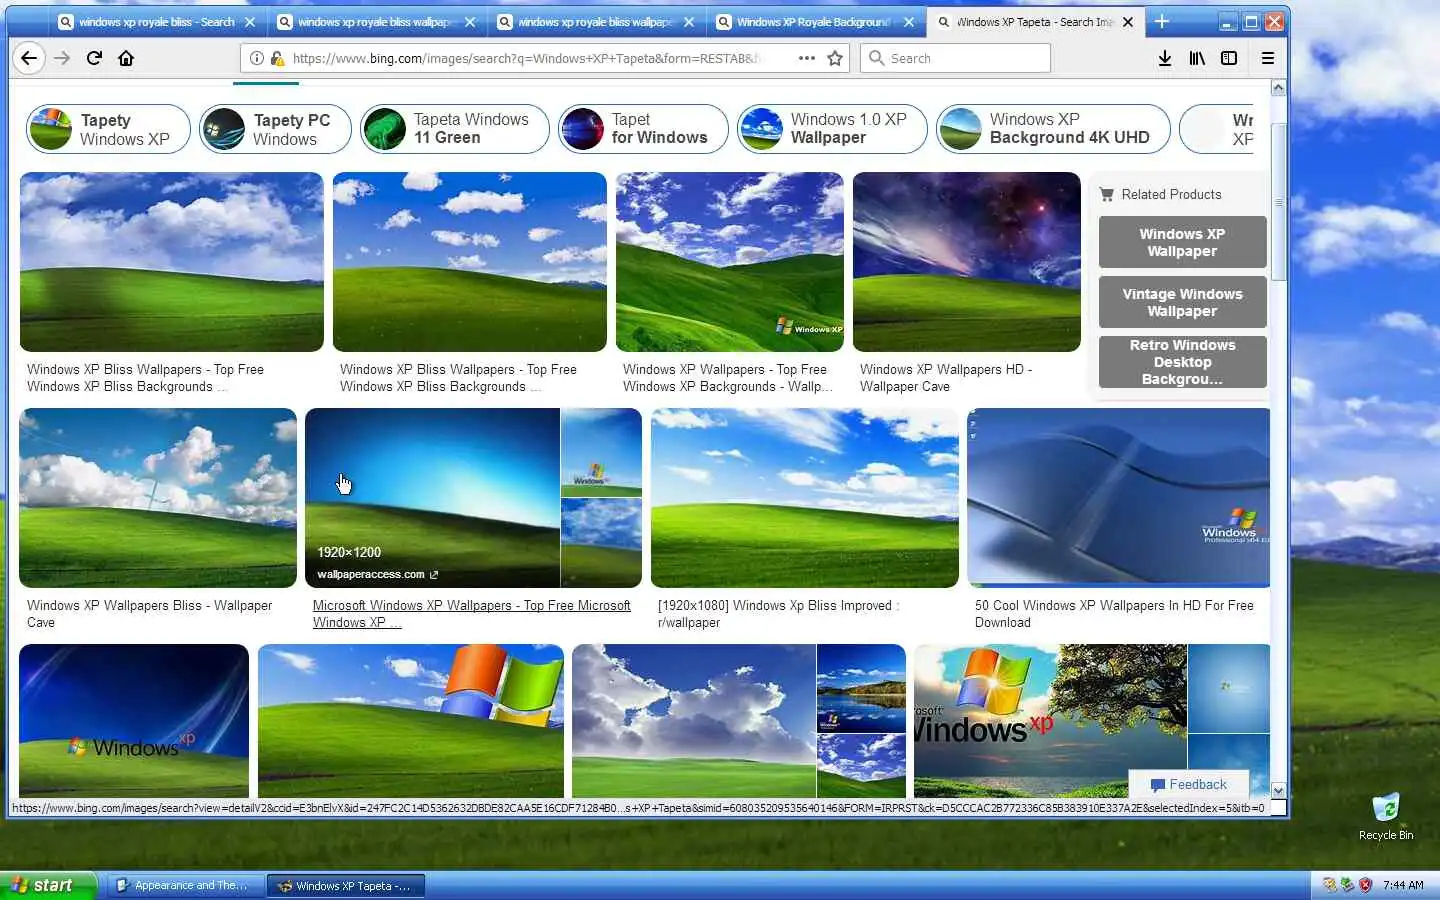Select the Tapety Windows XP suggestion chip

[x=108, y=129]
